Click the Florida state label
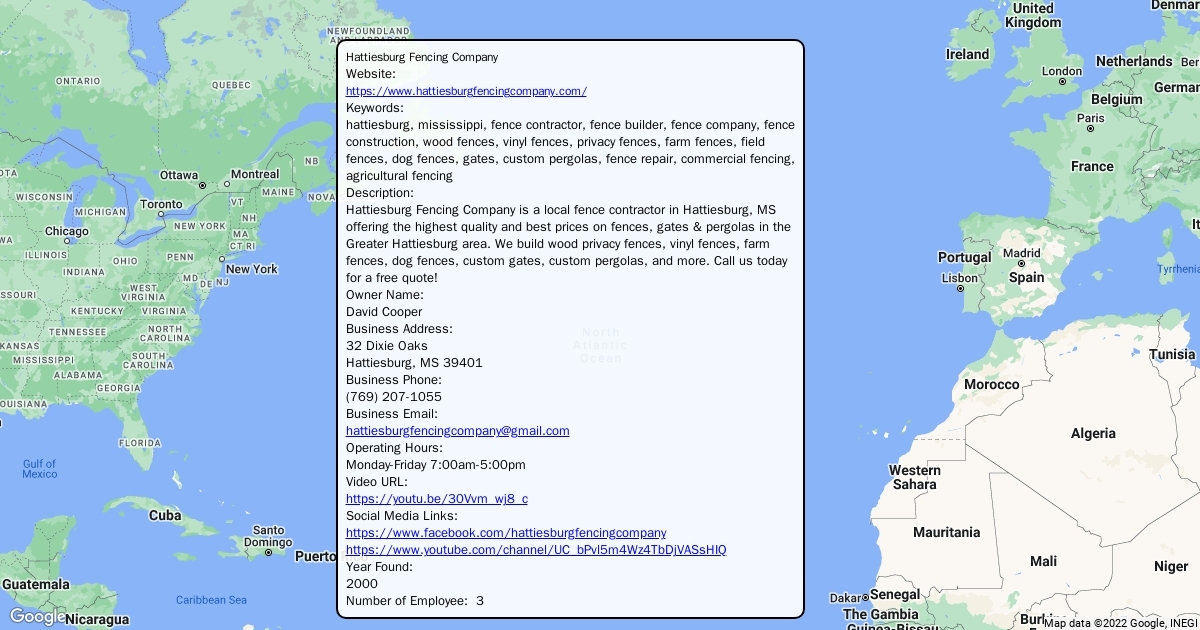Viewport: 1200px width, 630px height. point(139,443)
